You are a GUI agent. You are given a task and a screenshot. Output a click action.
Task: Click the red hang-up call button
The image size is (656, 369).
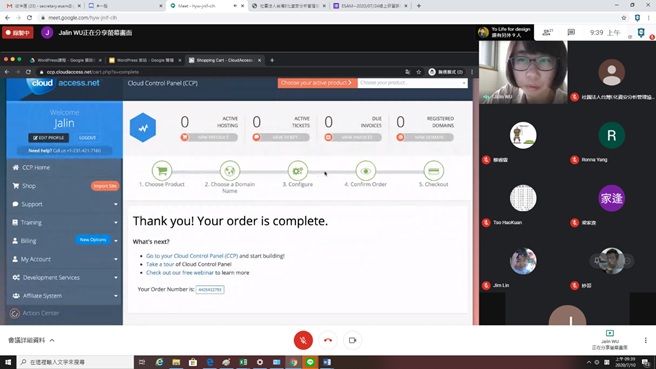click(x=328, y=340)
